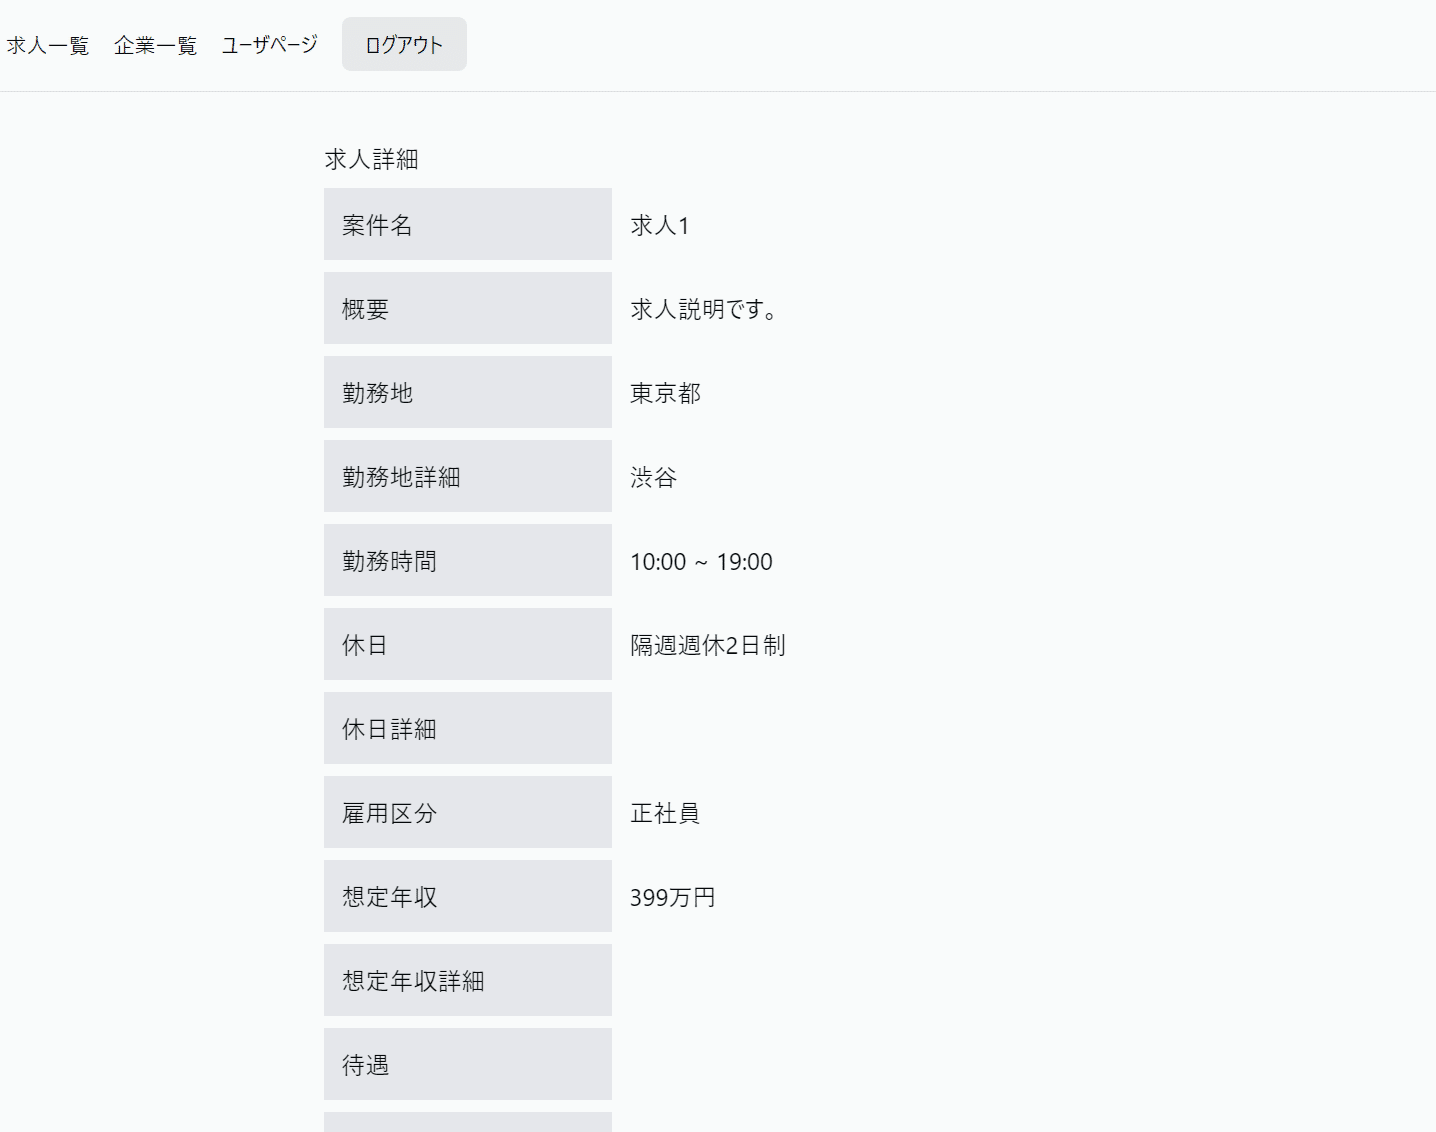Select the 渋谷 location detail value
This screenshot has height=1132, width=1436.
pyautogui.click(x=653, y=477)
